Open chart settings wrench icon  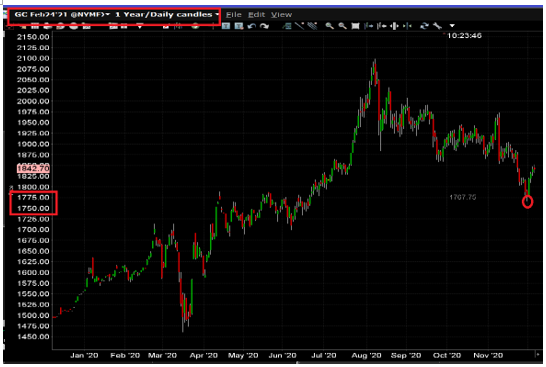pos(437,26)
